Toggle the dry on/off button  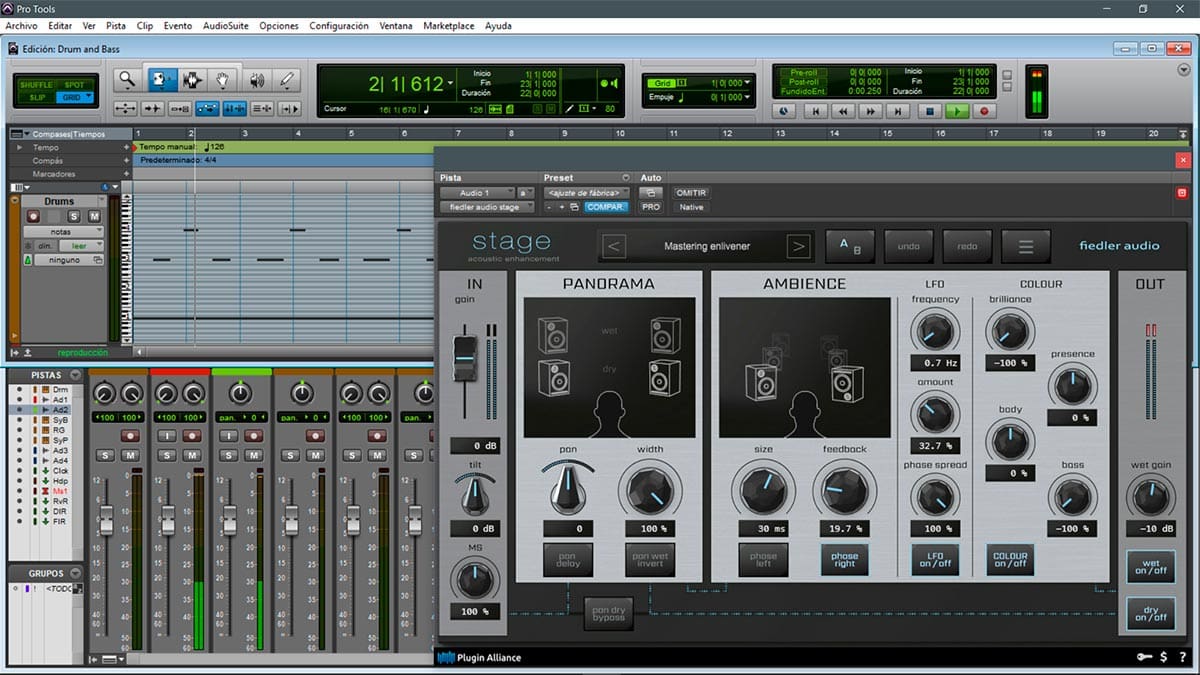[x=1150, y=613]
